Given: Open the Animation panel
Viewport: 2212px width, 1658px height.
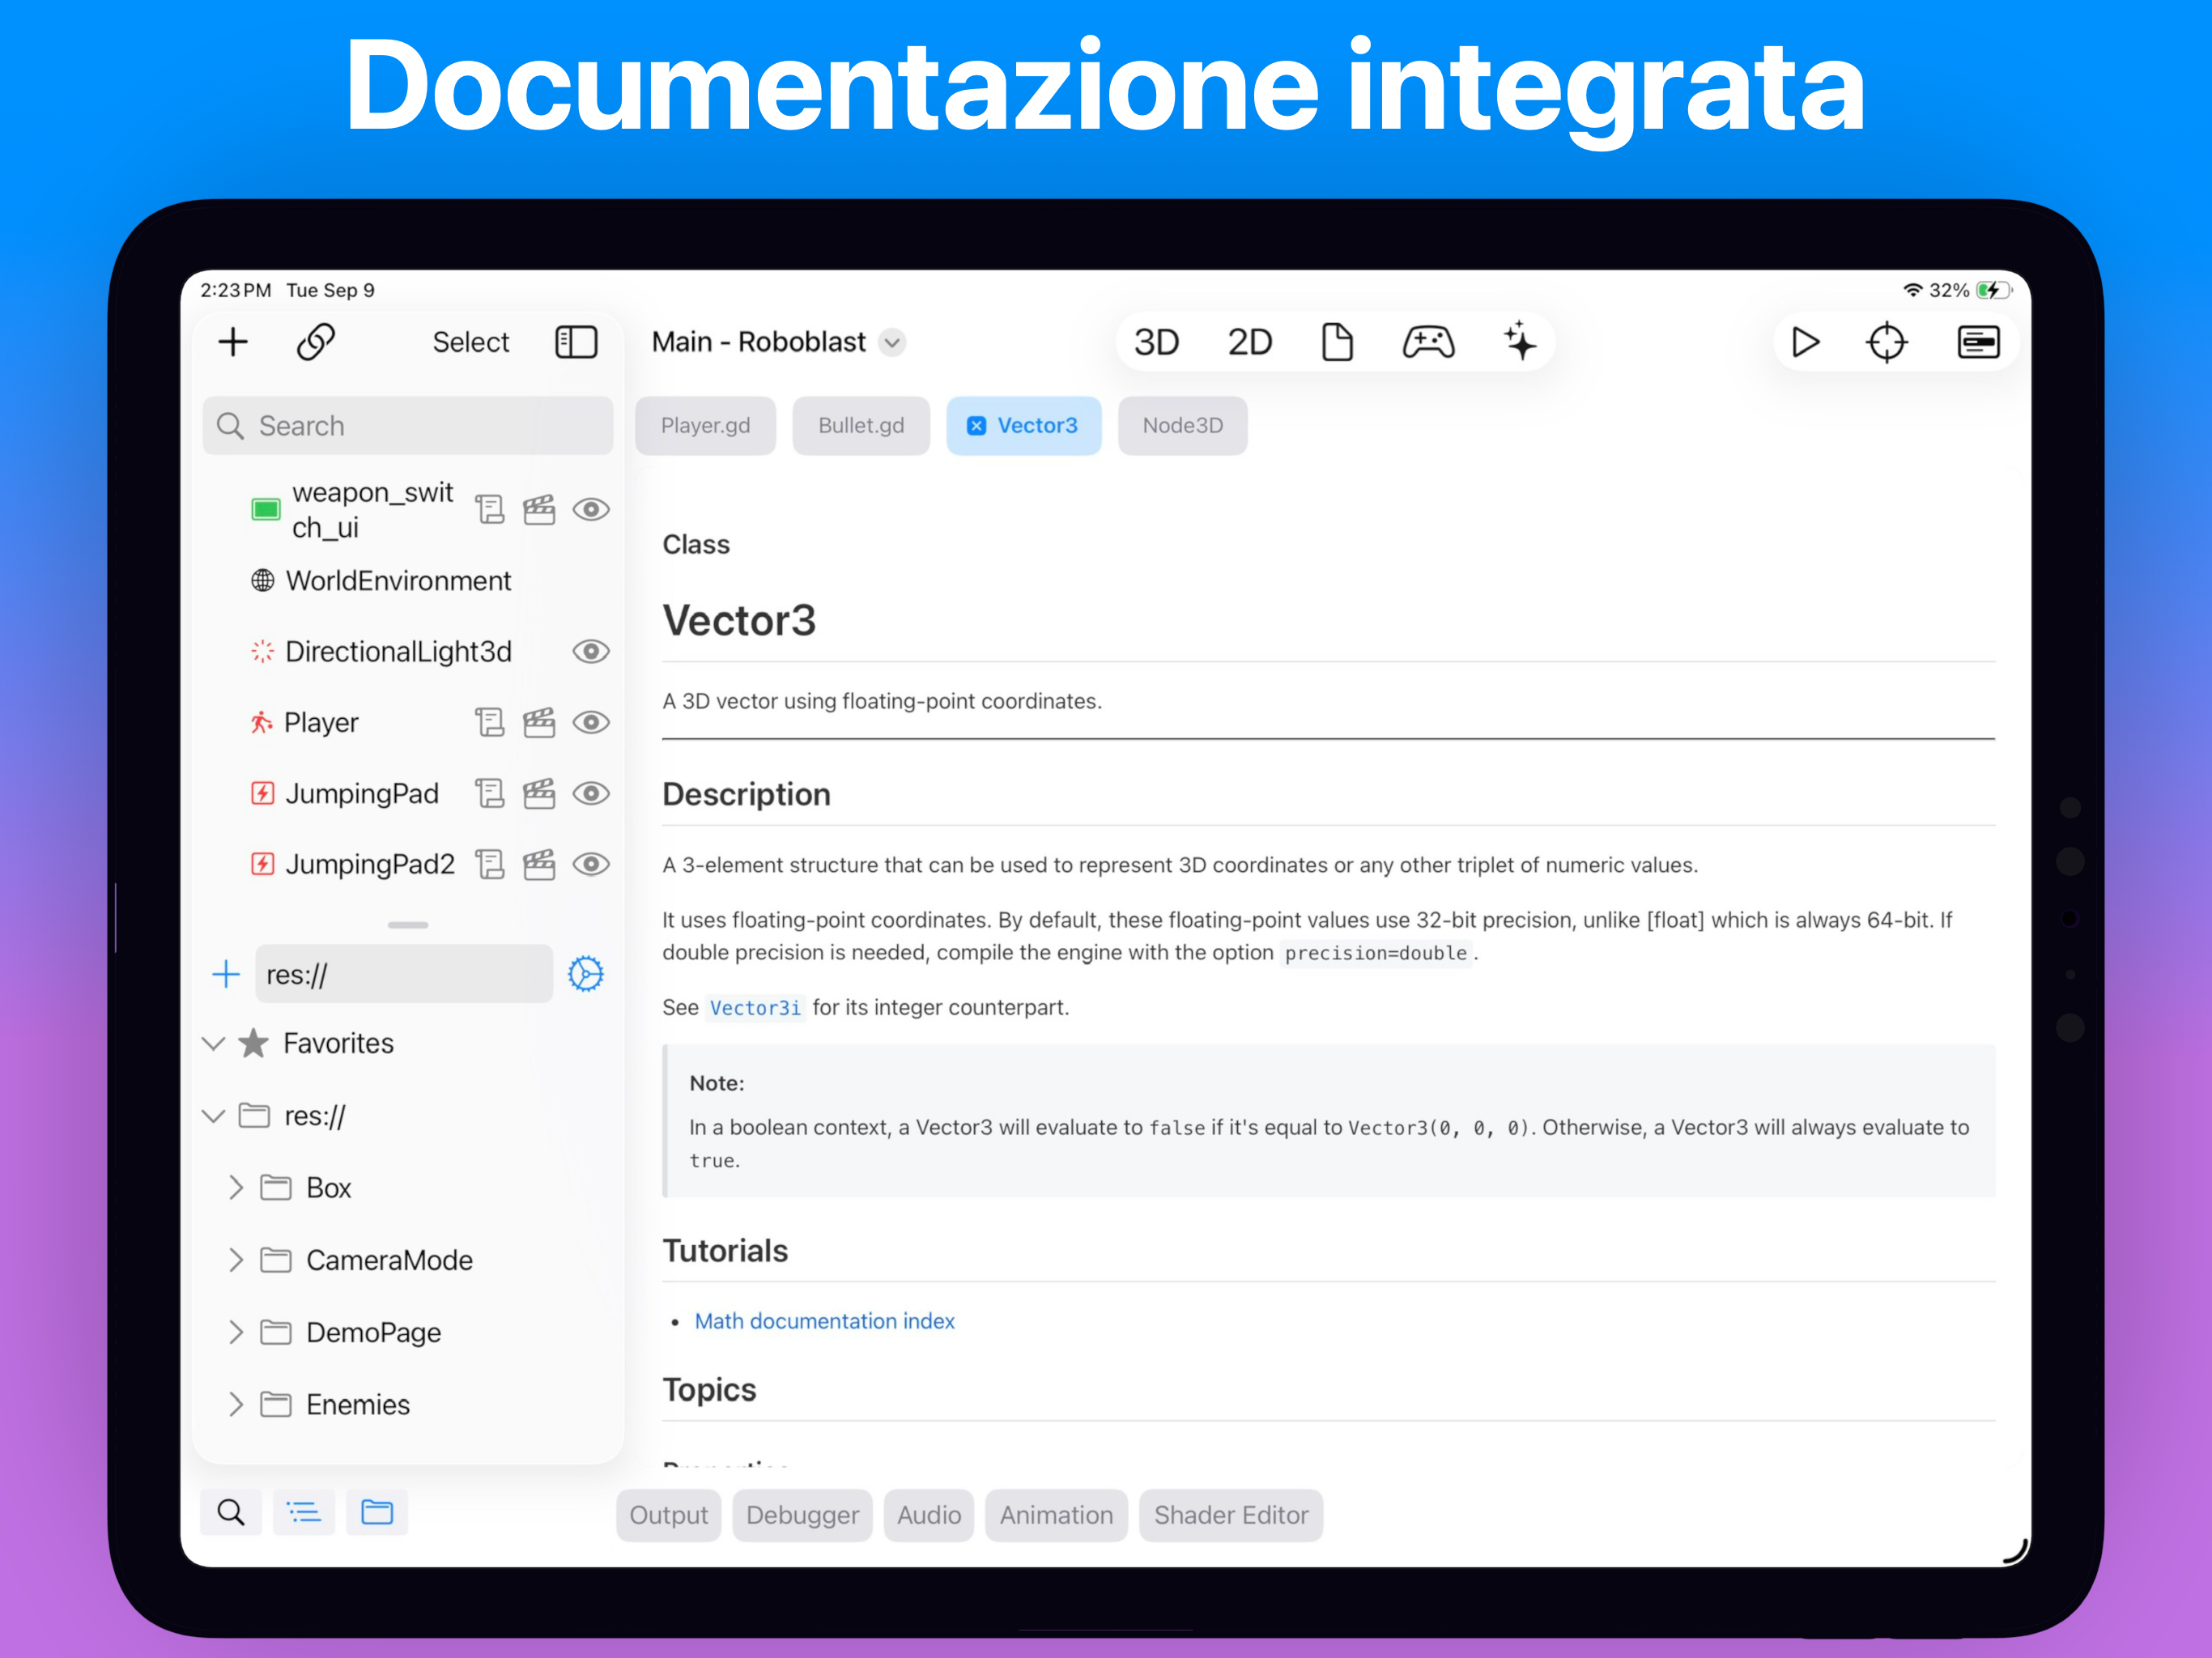Looking at the screenshot, I should [x=1056, y=1515].
